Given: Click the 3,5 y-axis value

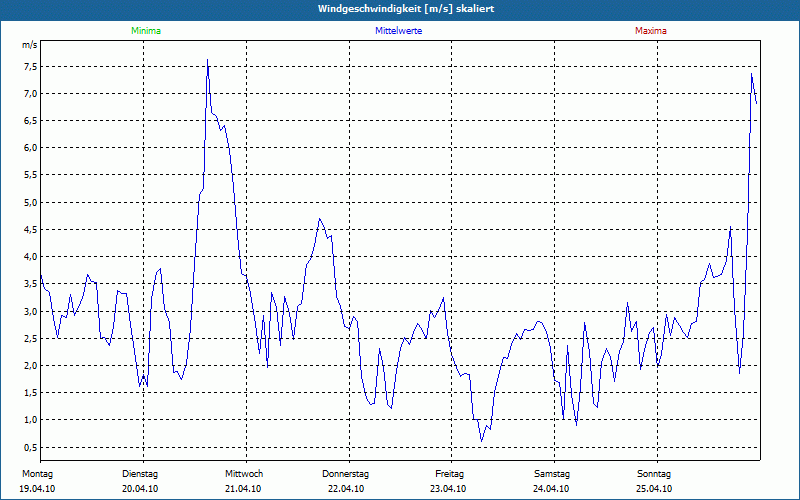Looking at the screenshot, I should 30,284.
